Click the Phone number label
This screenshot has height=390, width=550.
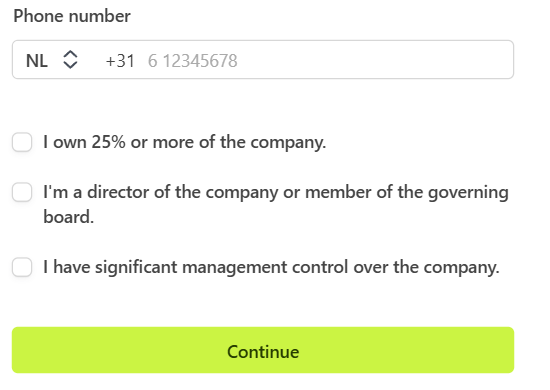coord(72,16)
